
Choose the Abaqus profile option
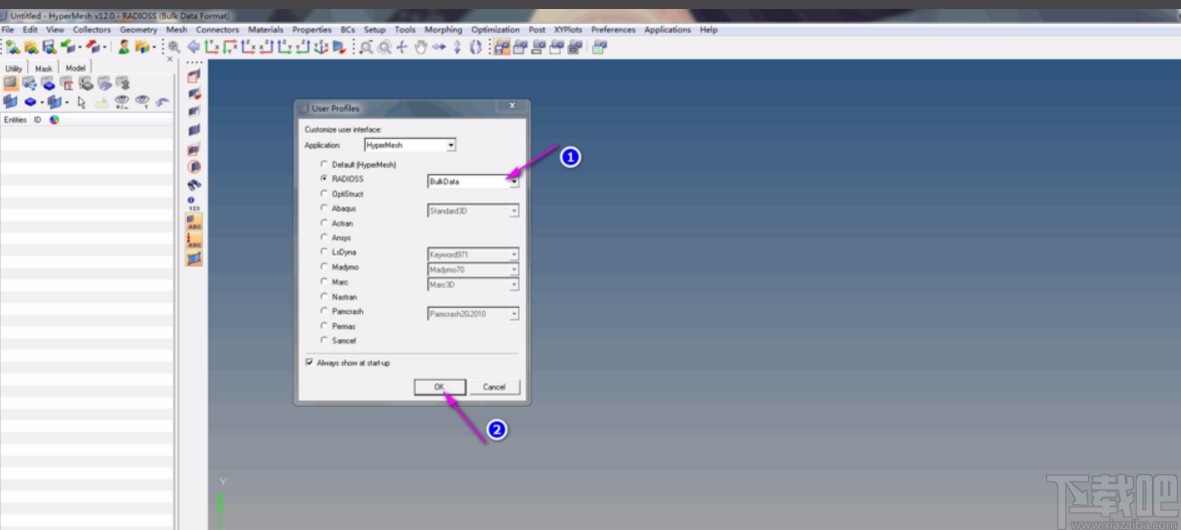click(323, 209)
